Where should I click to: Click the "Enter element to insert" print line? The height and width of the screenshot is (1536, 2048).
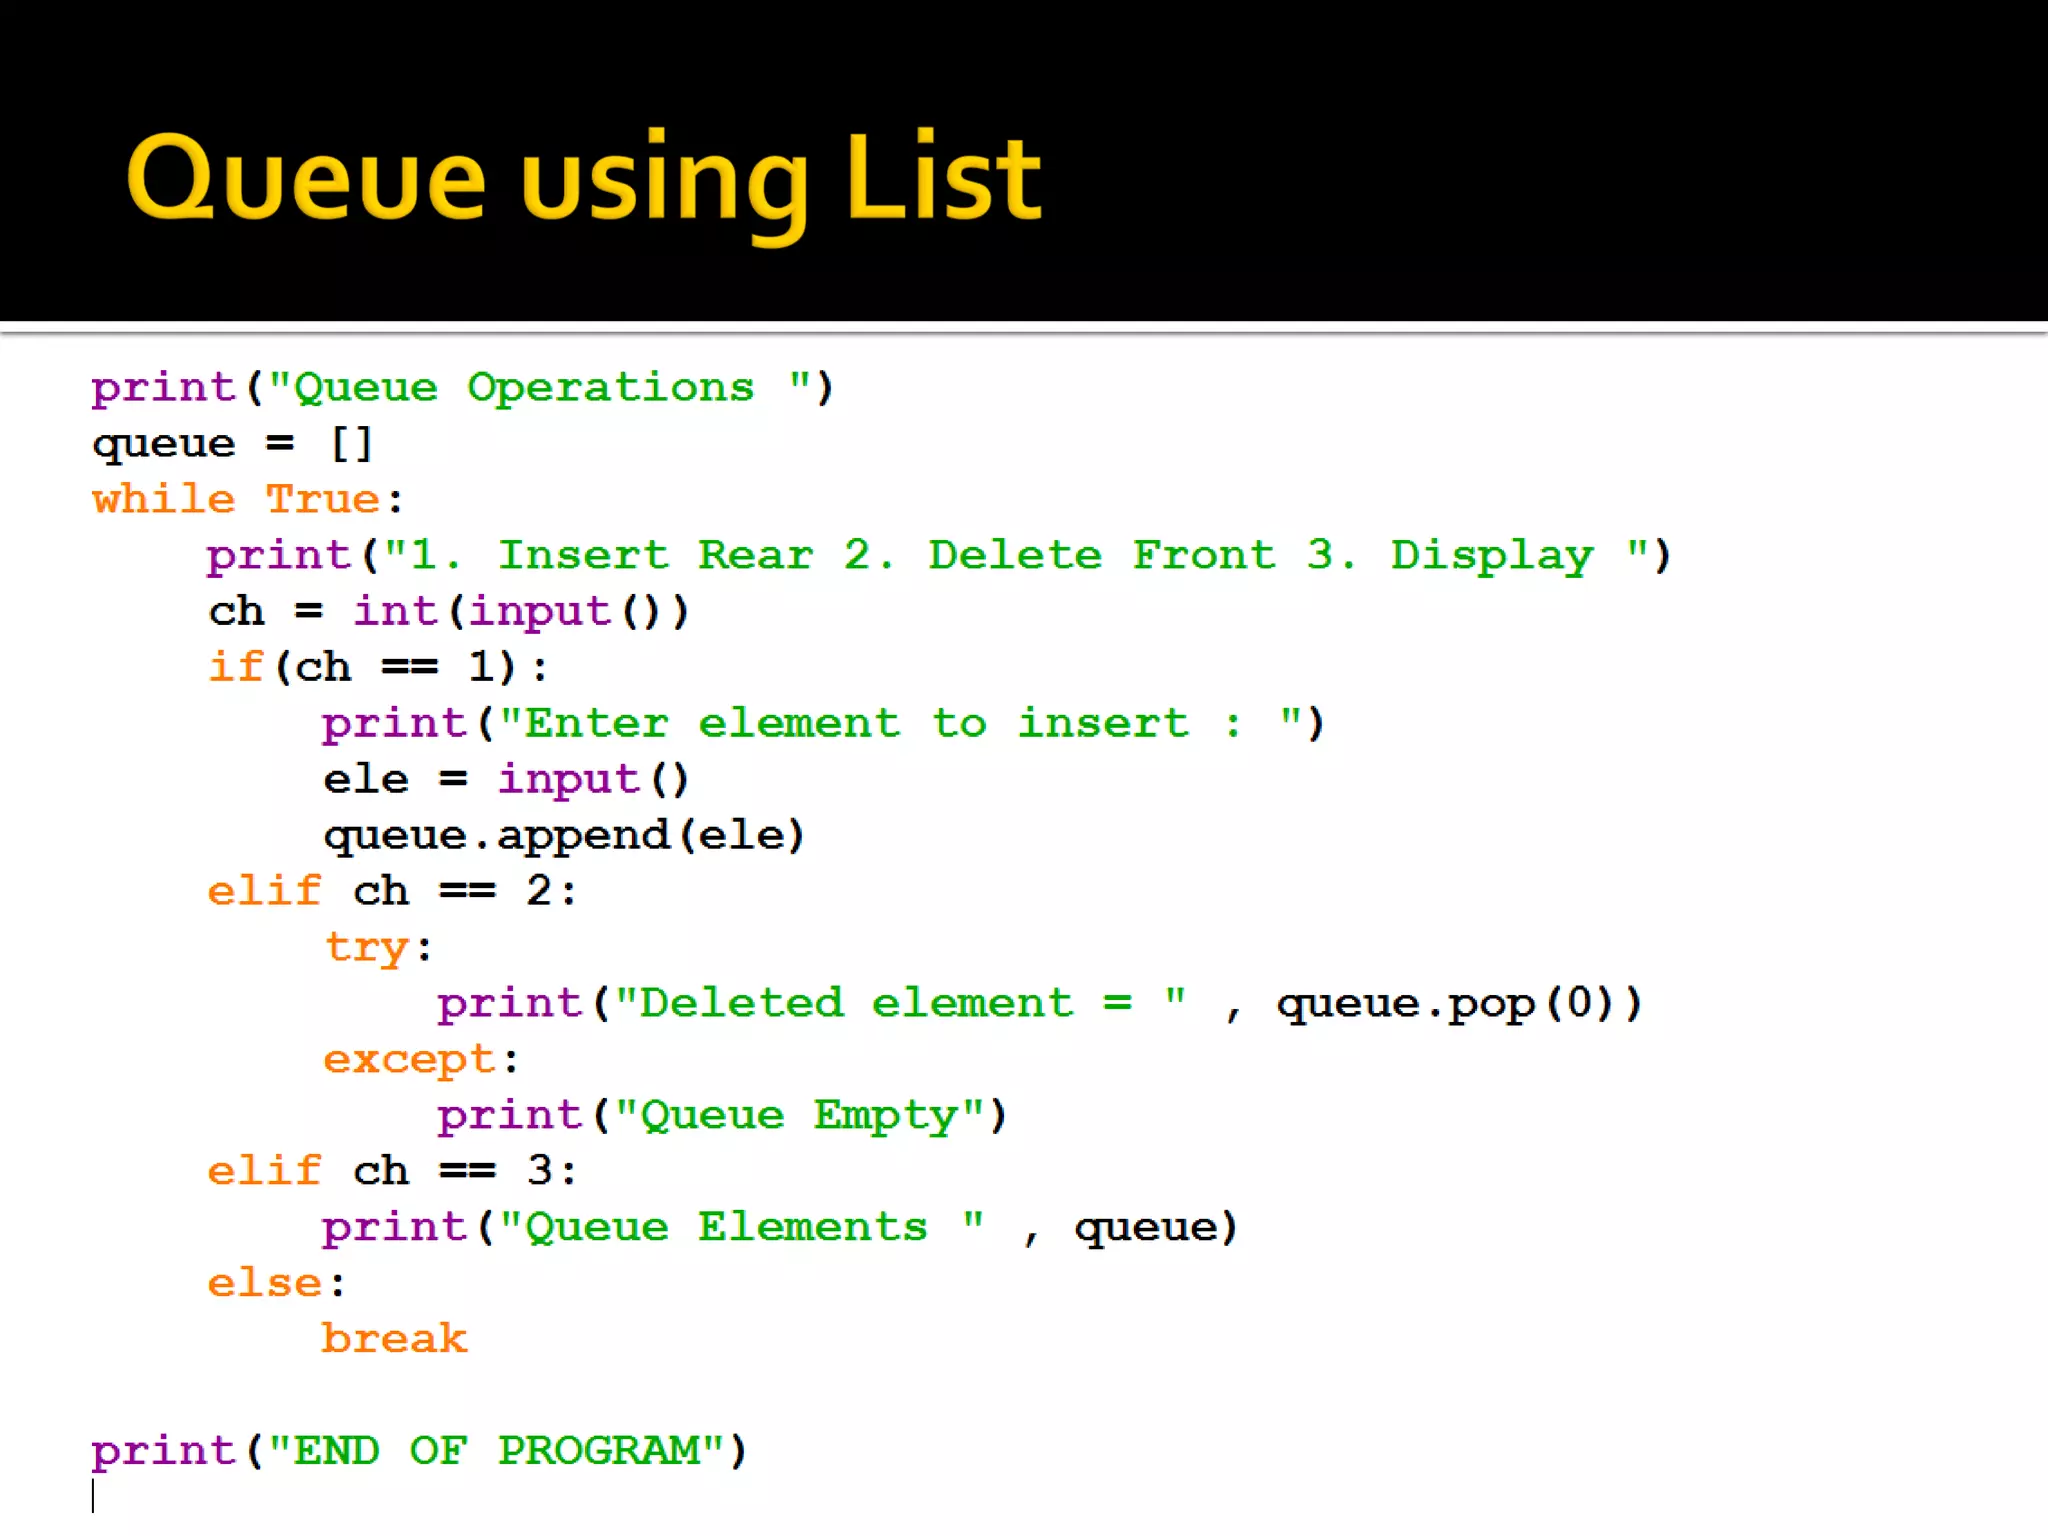822,724
